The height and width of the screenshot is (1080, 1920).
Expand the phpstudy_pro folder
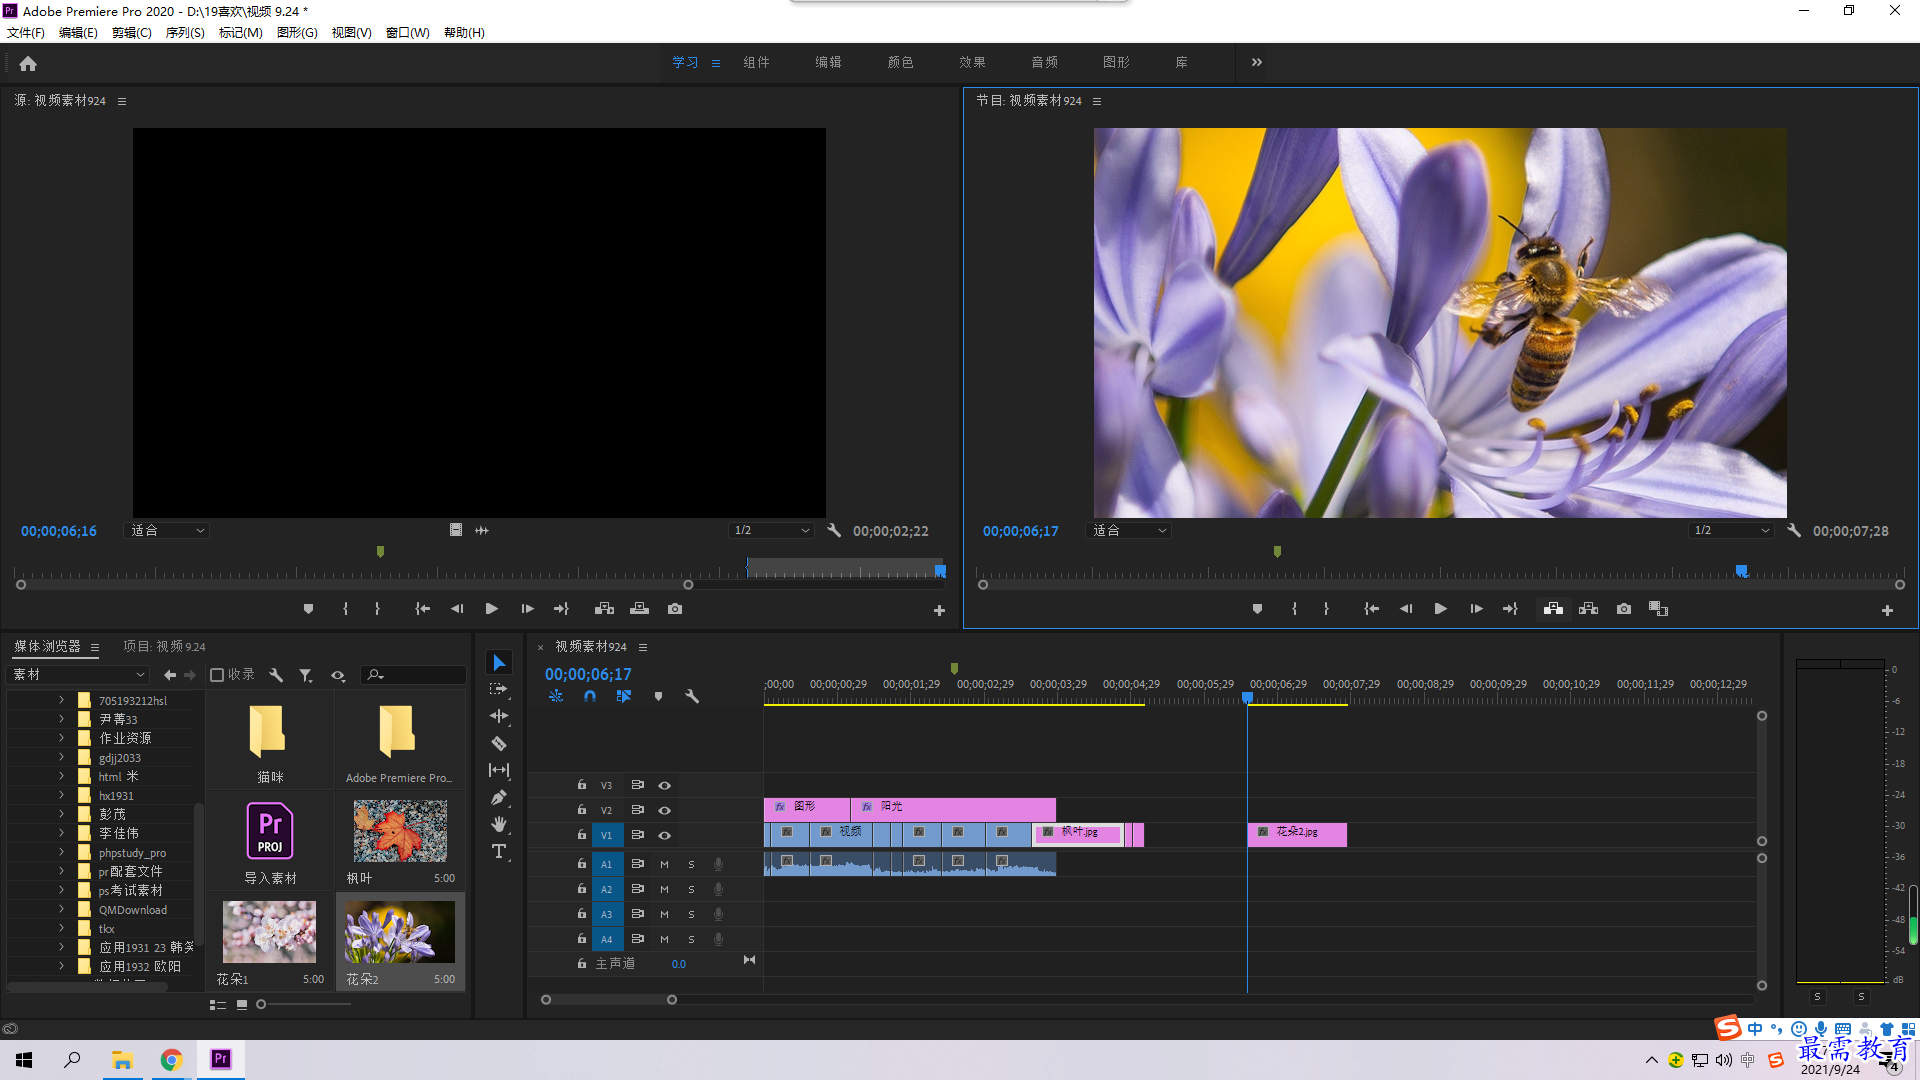coord(61,853)
